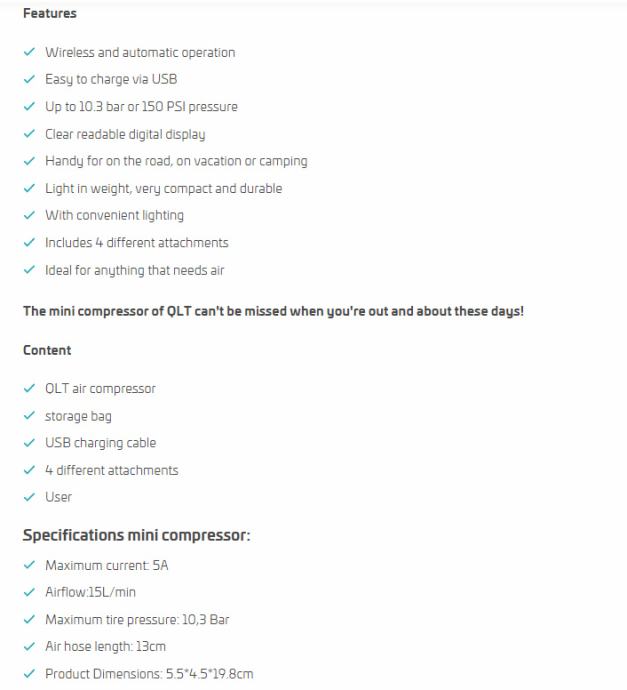
Task: Click the User item in Content list
Action: tap(58, 497)
